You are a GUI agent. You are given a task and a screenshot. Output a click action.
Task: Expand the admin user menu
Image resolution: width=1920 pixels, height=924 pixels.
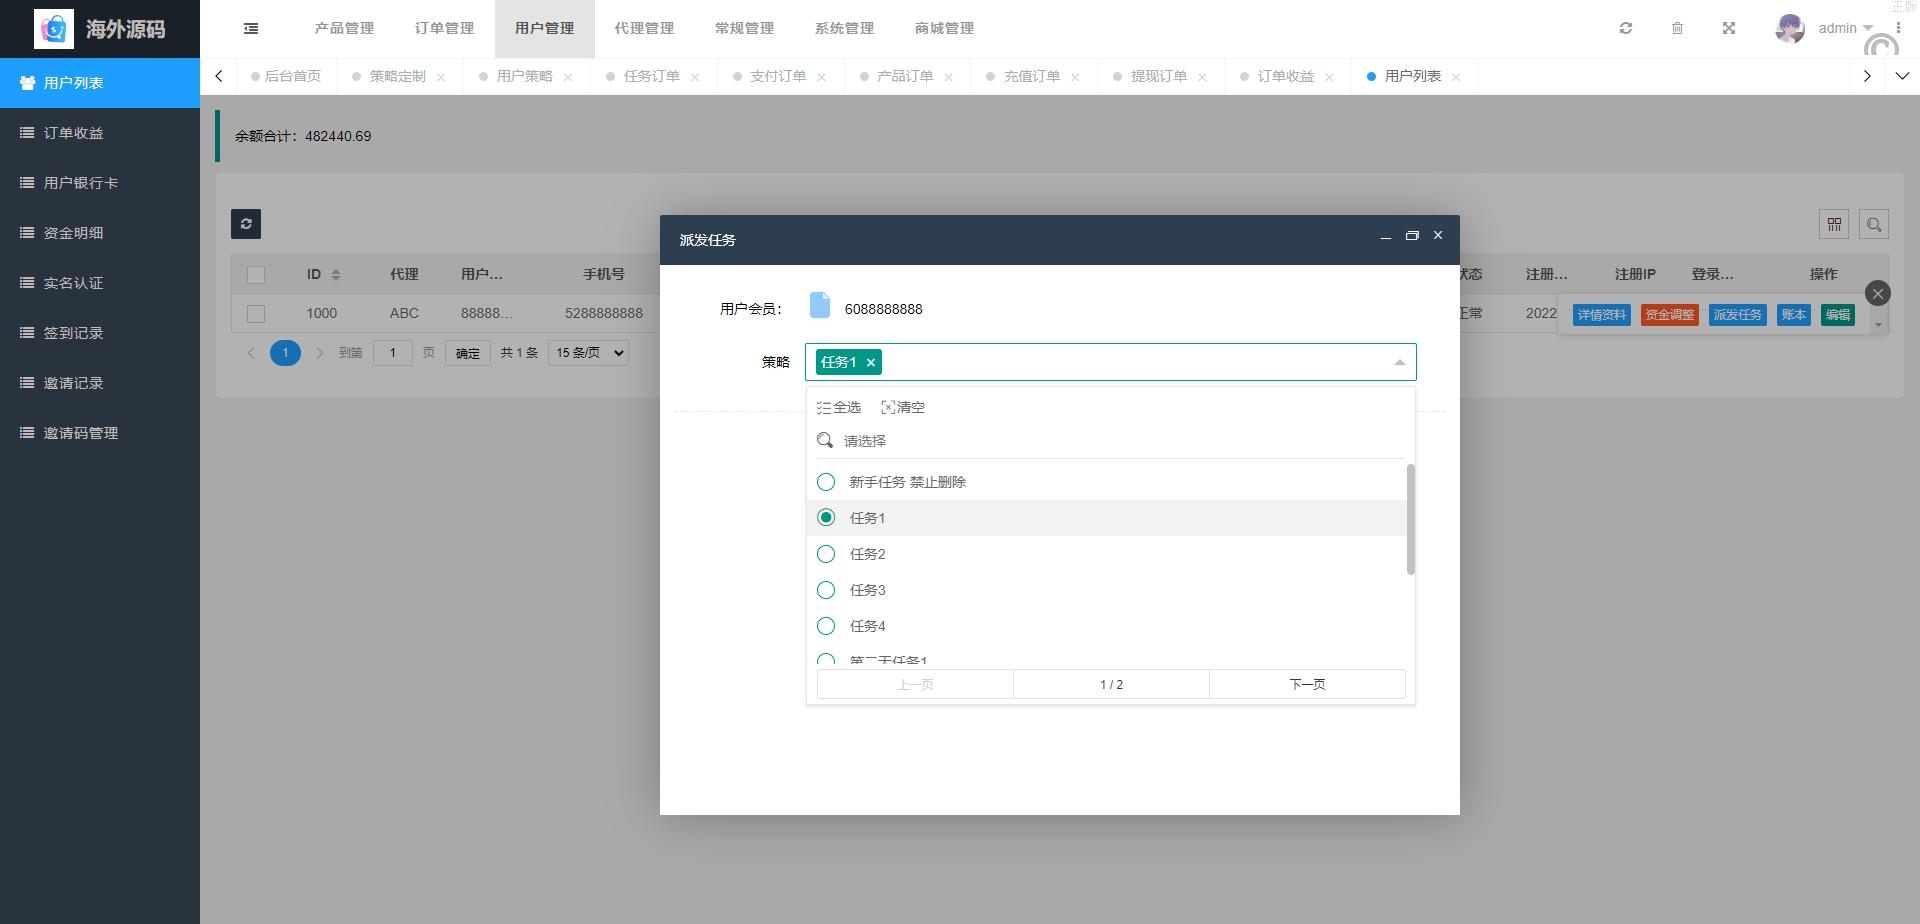pyautogui.click(x=1844, y=29)
